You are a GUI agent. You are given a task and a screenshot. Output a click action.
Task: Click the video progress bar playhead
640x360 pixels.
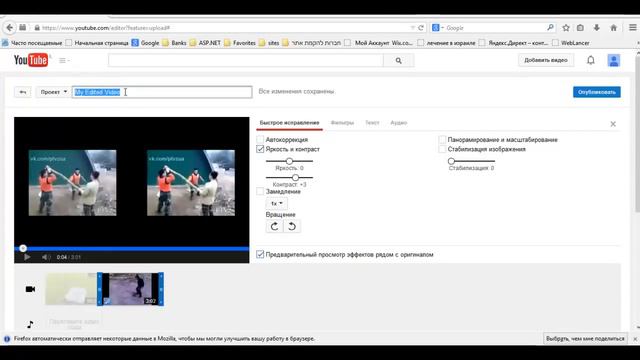[23, 248]
